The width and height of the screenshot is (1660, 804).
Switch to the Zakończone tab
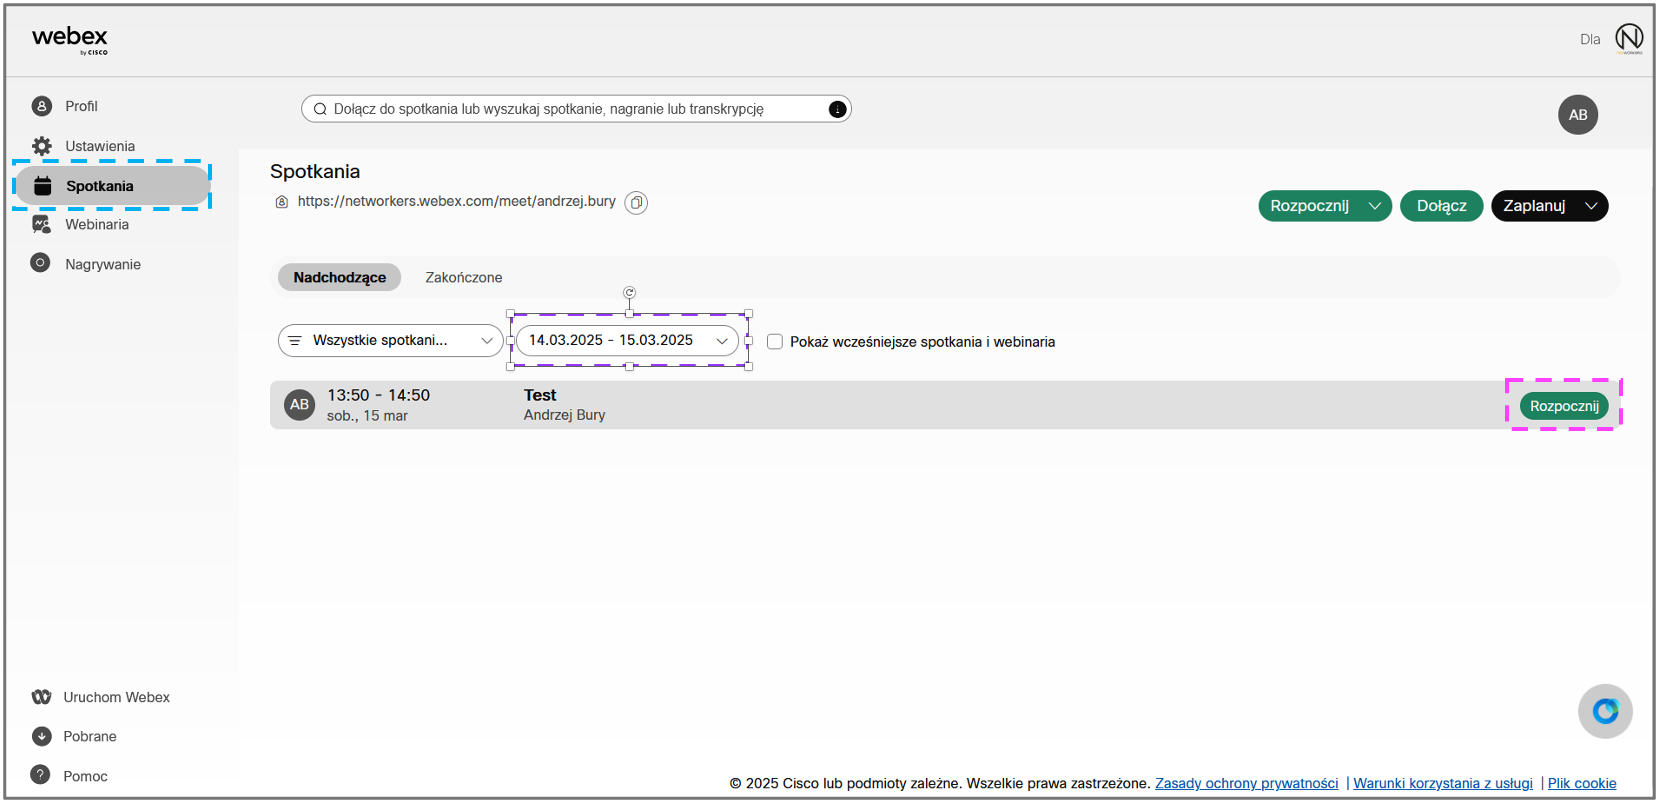463,278
